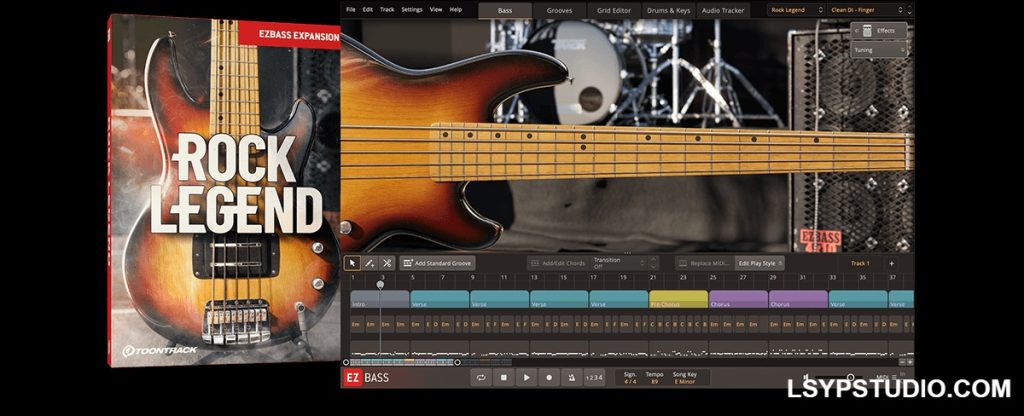Open the Transition Off dropdown

(618, 263)
